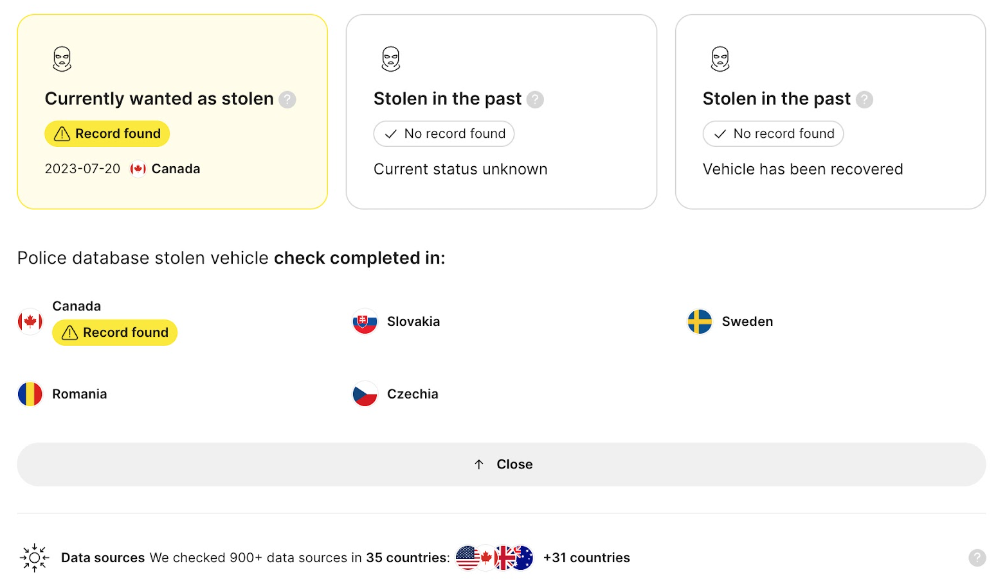Click the Sweden flag icon
Screen dimensions: 994x586
pyautogui.click(x=699, y=322)
